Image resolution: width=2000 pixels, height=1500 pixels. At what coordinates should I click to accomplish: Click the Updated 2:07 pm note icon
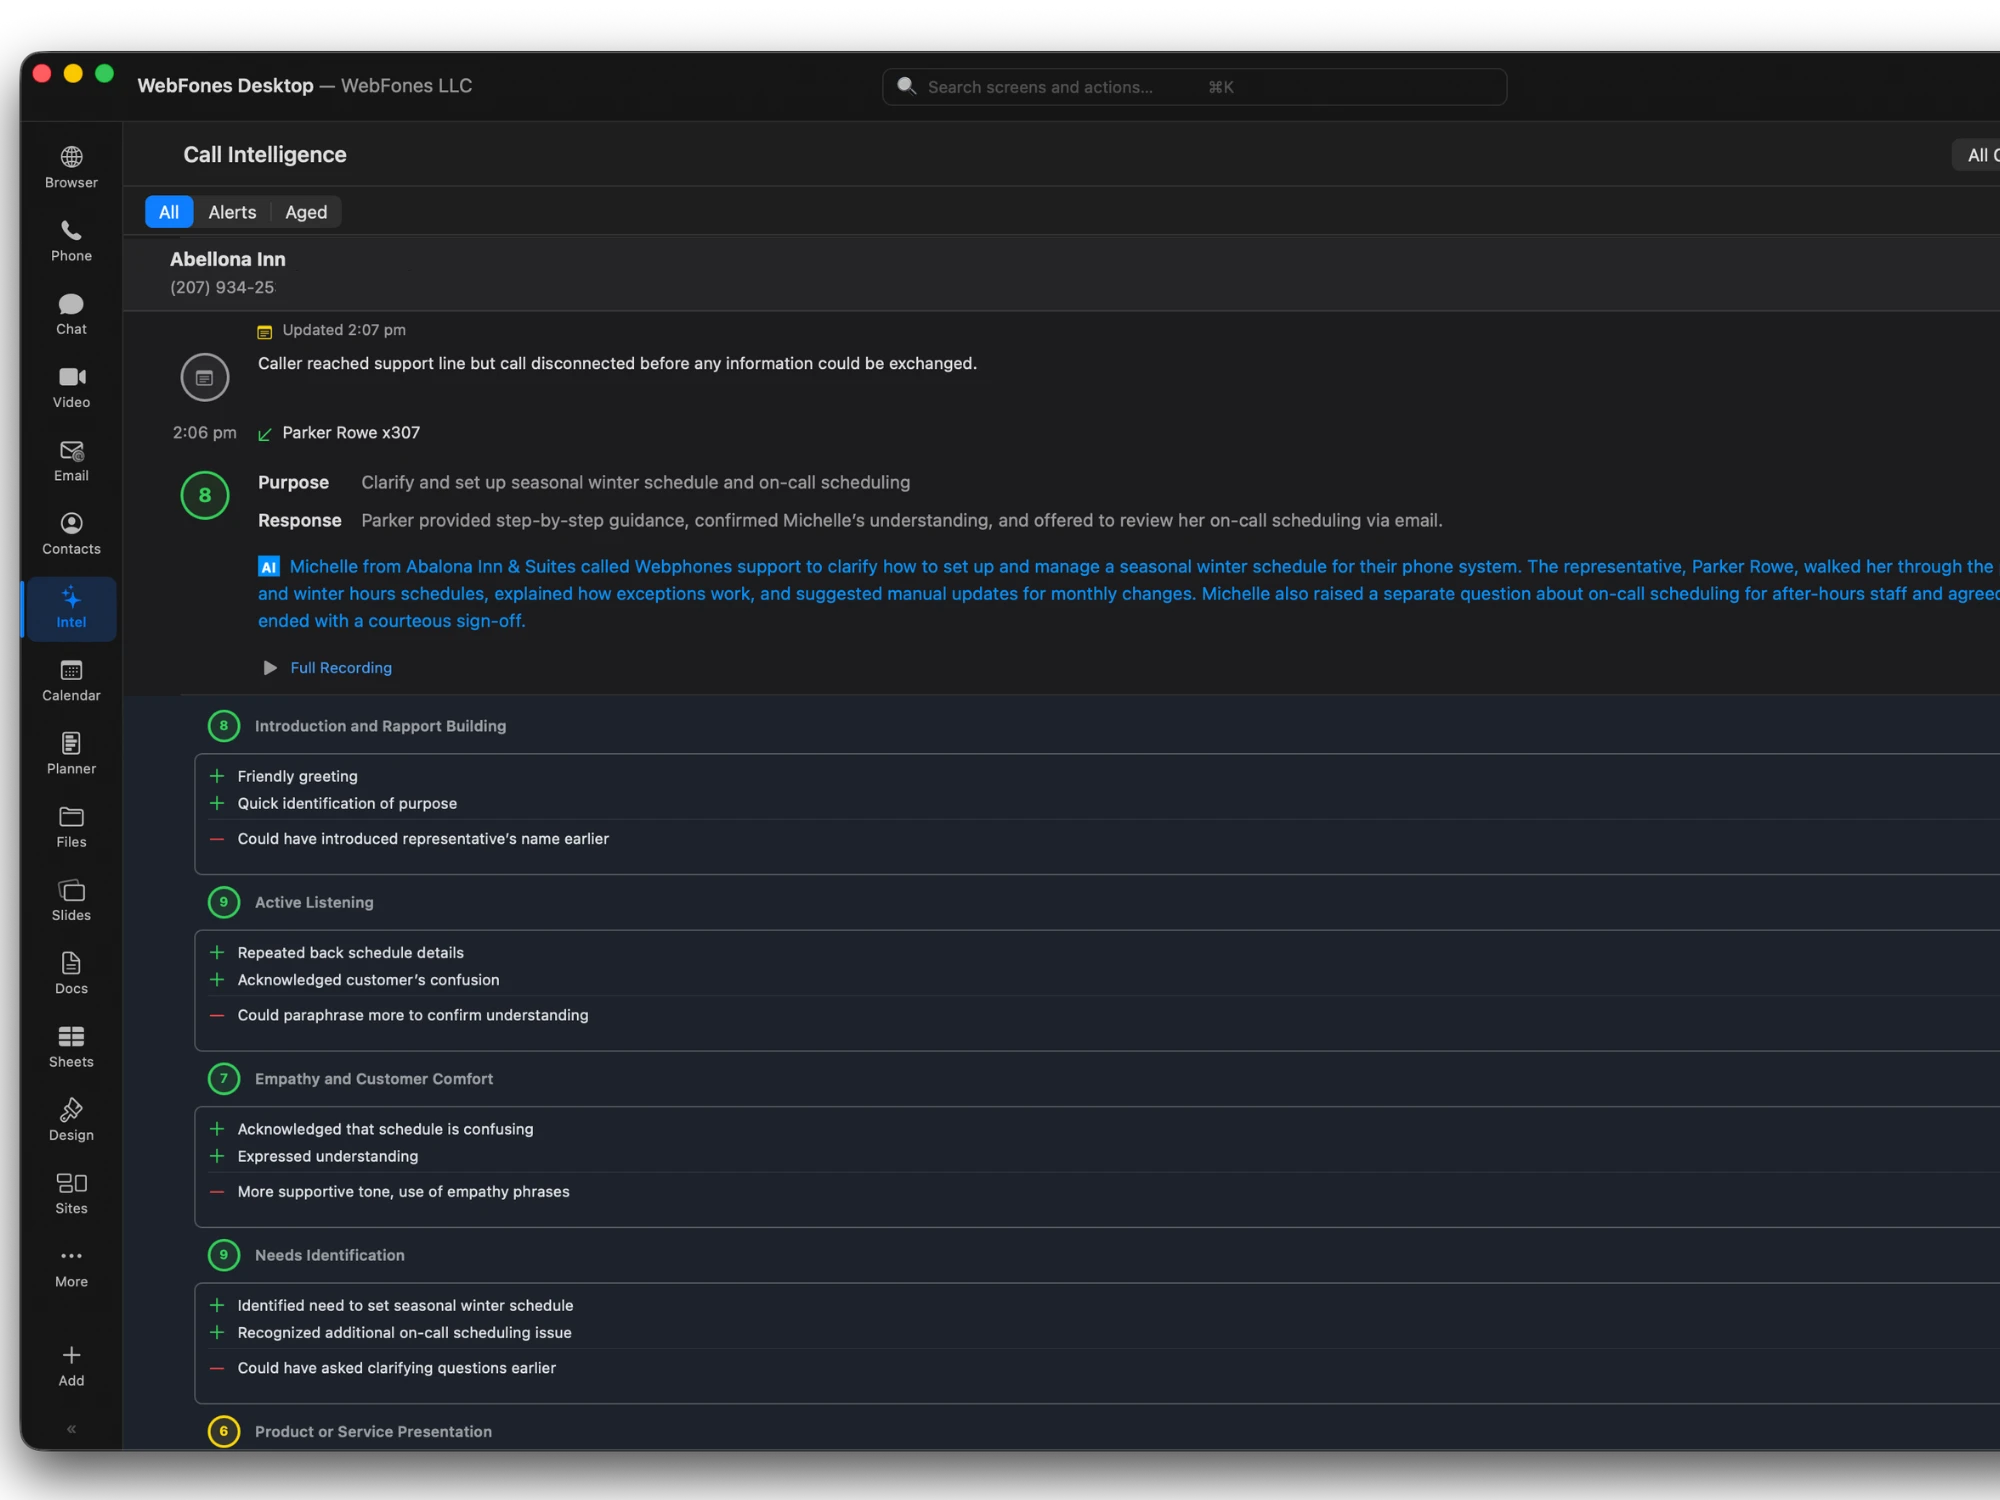(x=265, y=331)
